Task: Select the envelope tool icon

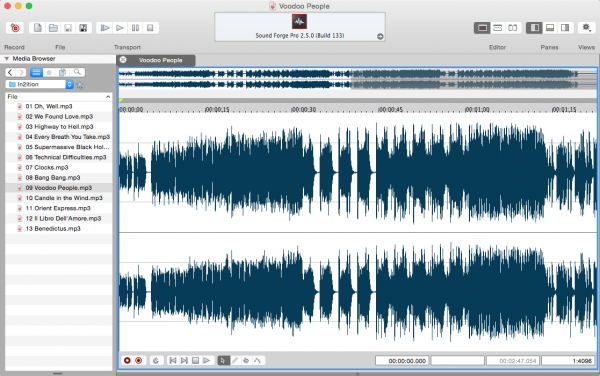Action: coord(258,360)
